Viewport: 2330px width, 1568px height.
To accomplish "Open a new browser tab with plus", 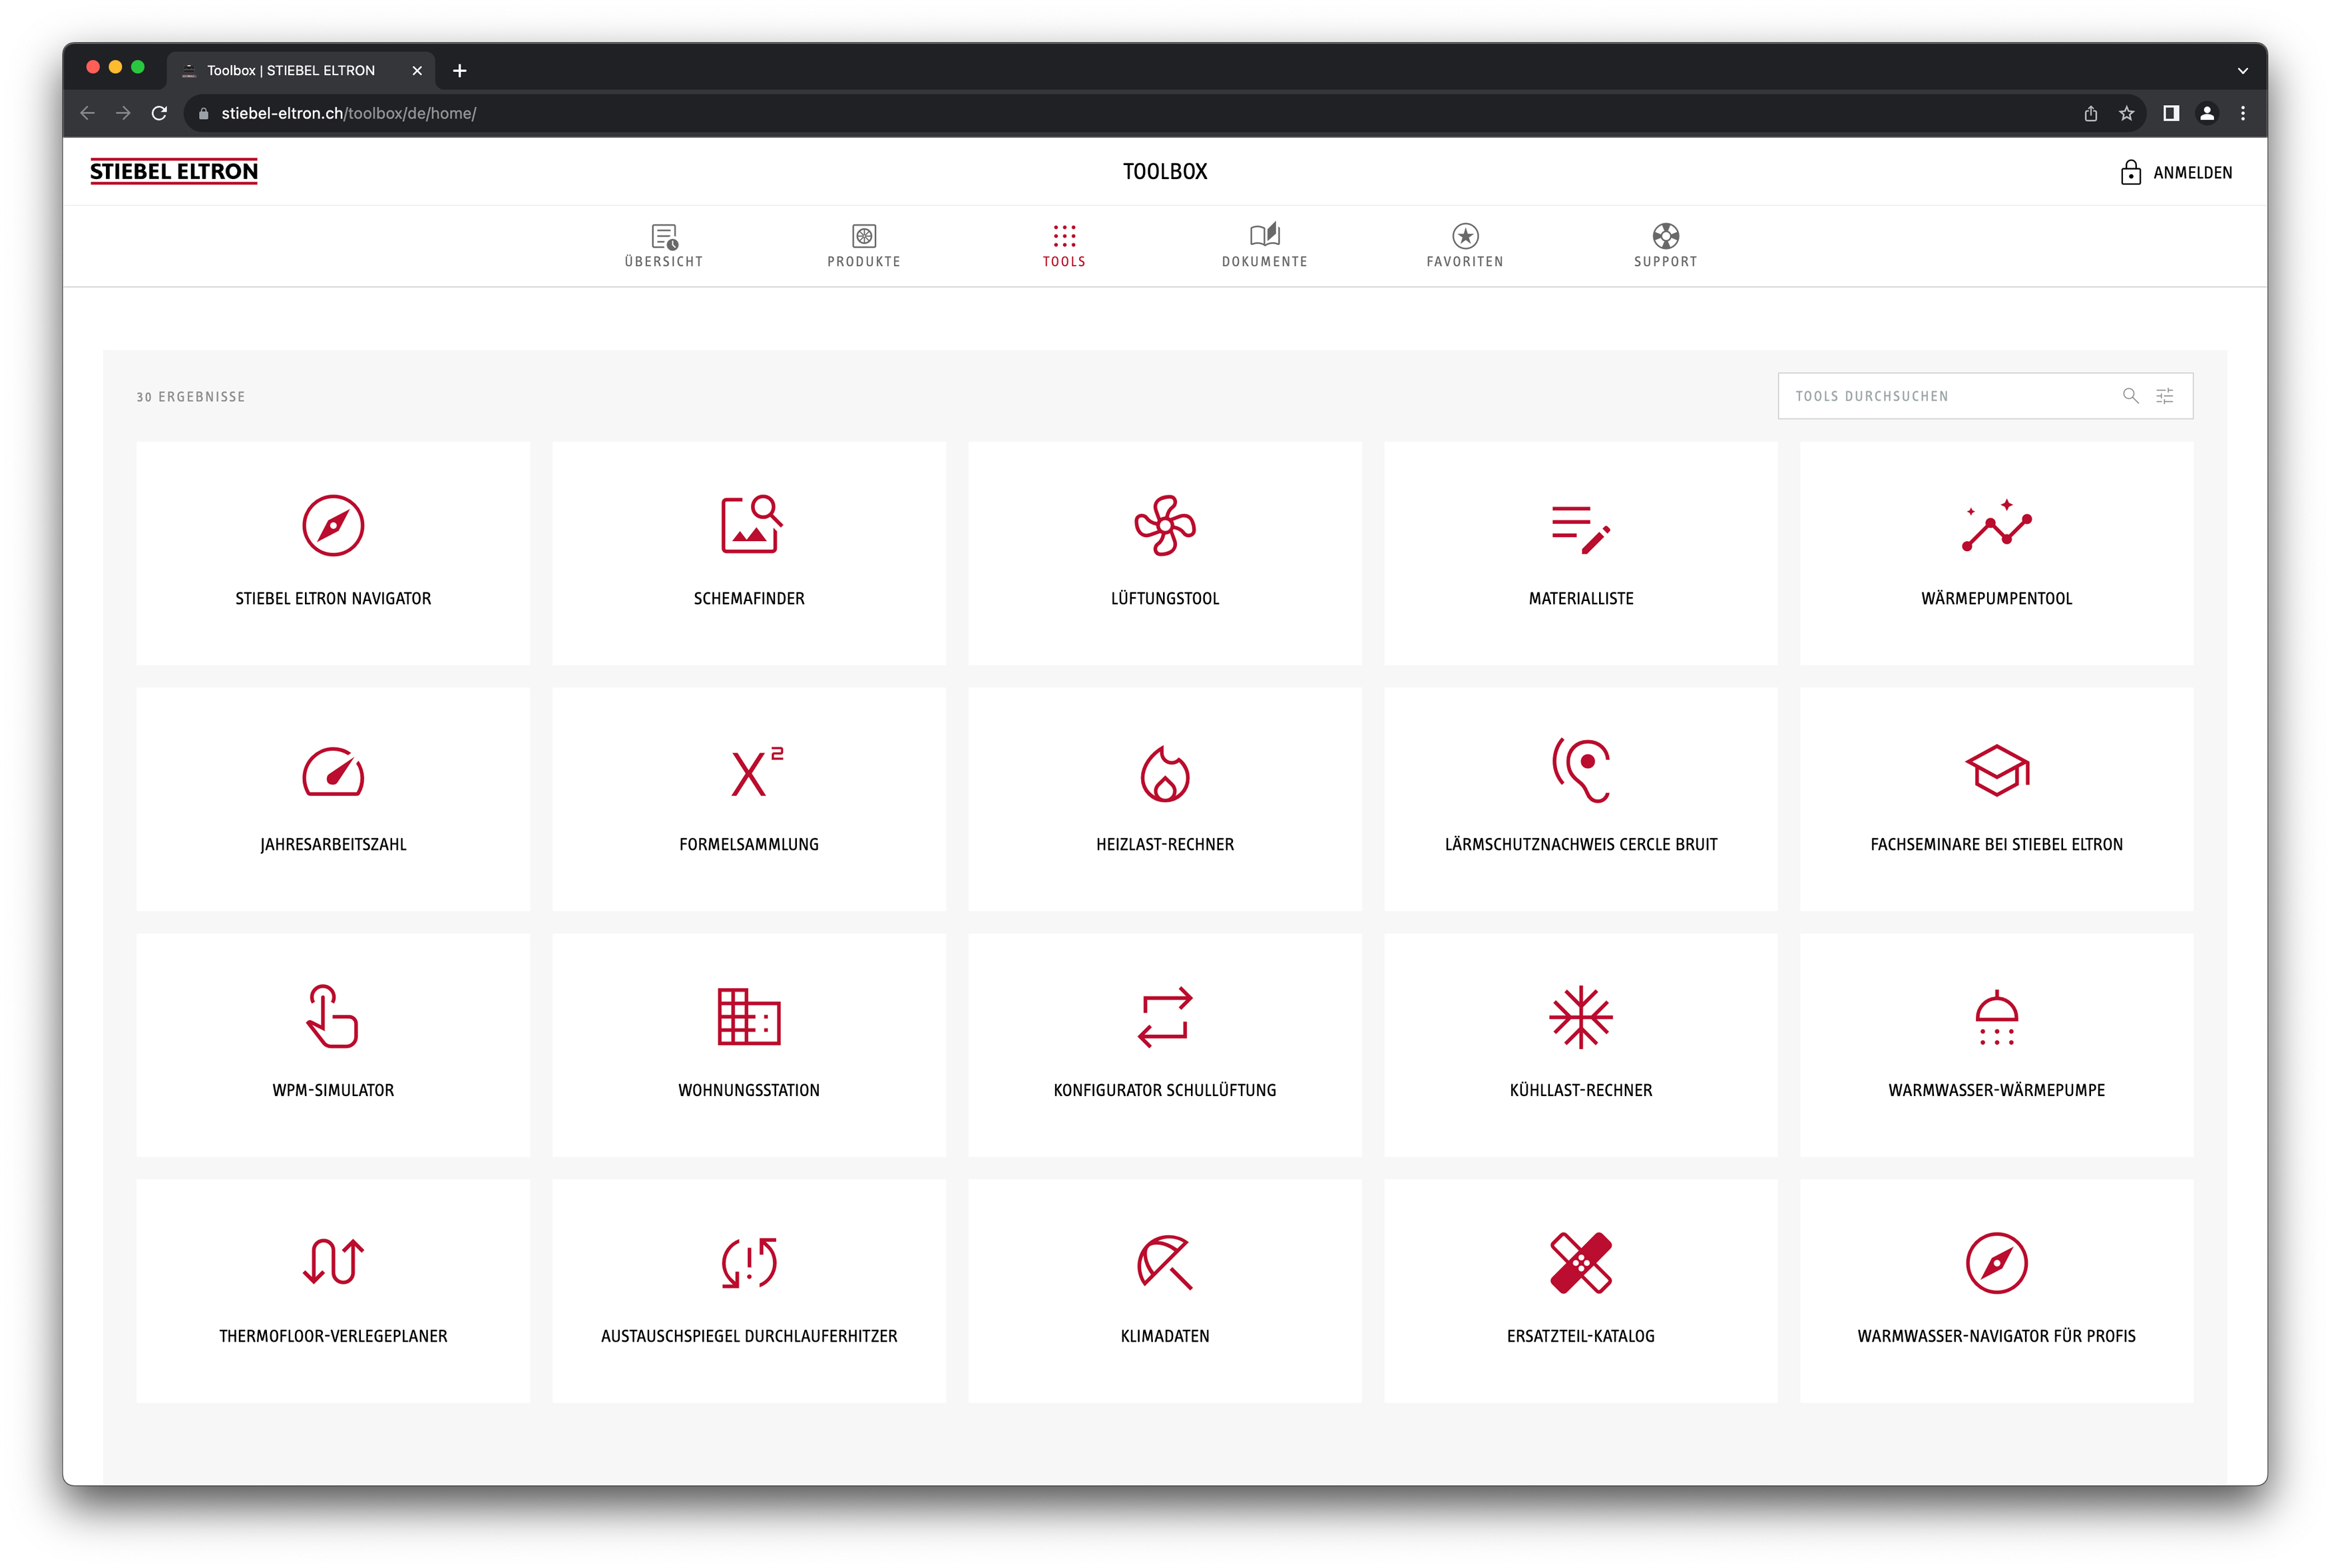I will (x=459, y=70).
